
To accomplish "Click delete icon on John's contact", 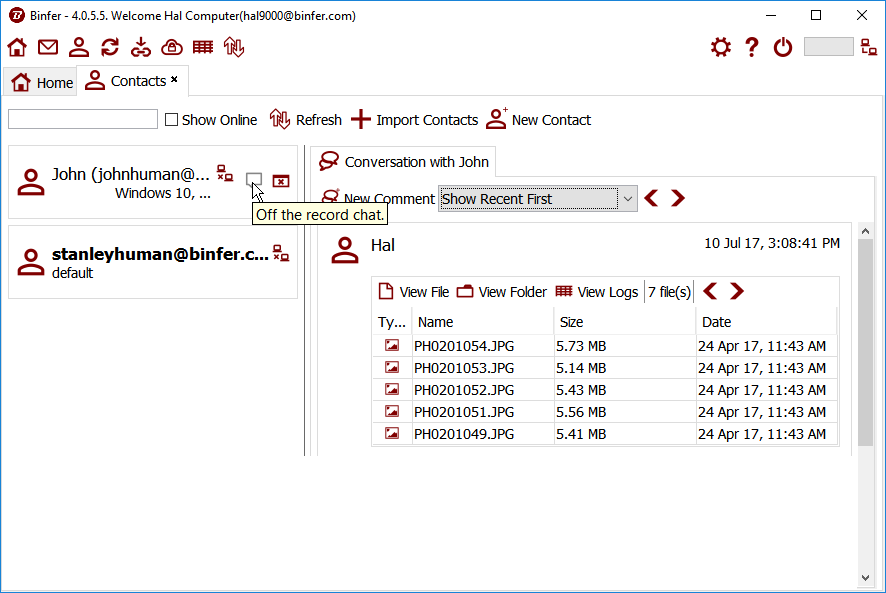I will [x=281, y=181].
